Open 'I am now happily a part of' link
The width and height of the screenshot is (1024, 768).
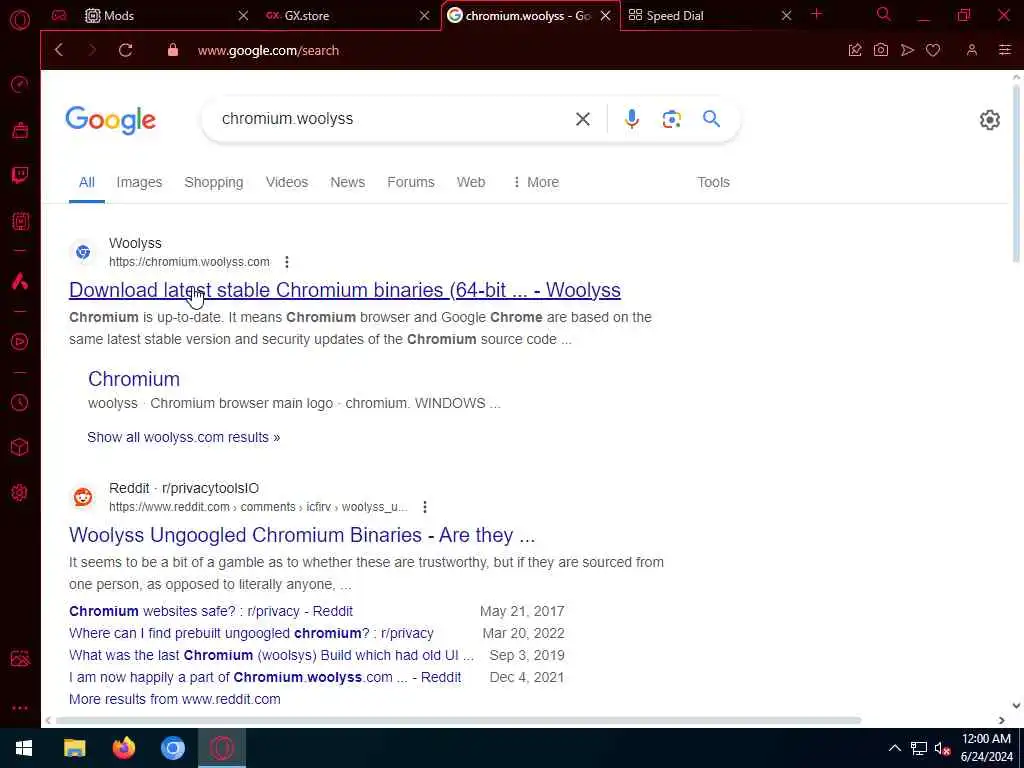pyautogui.click(x=265, y=677)
